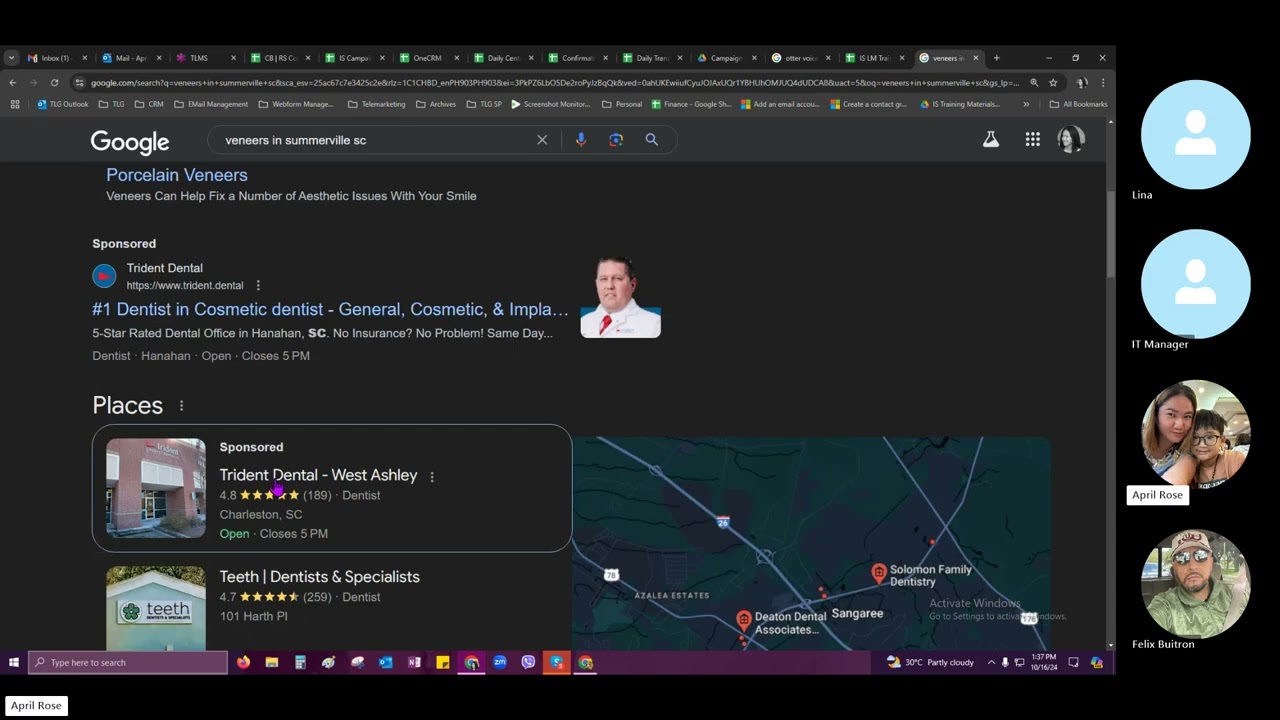Bookmark this page with star icon

[1053, 83]
